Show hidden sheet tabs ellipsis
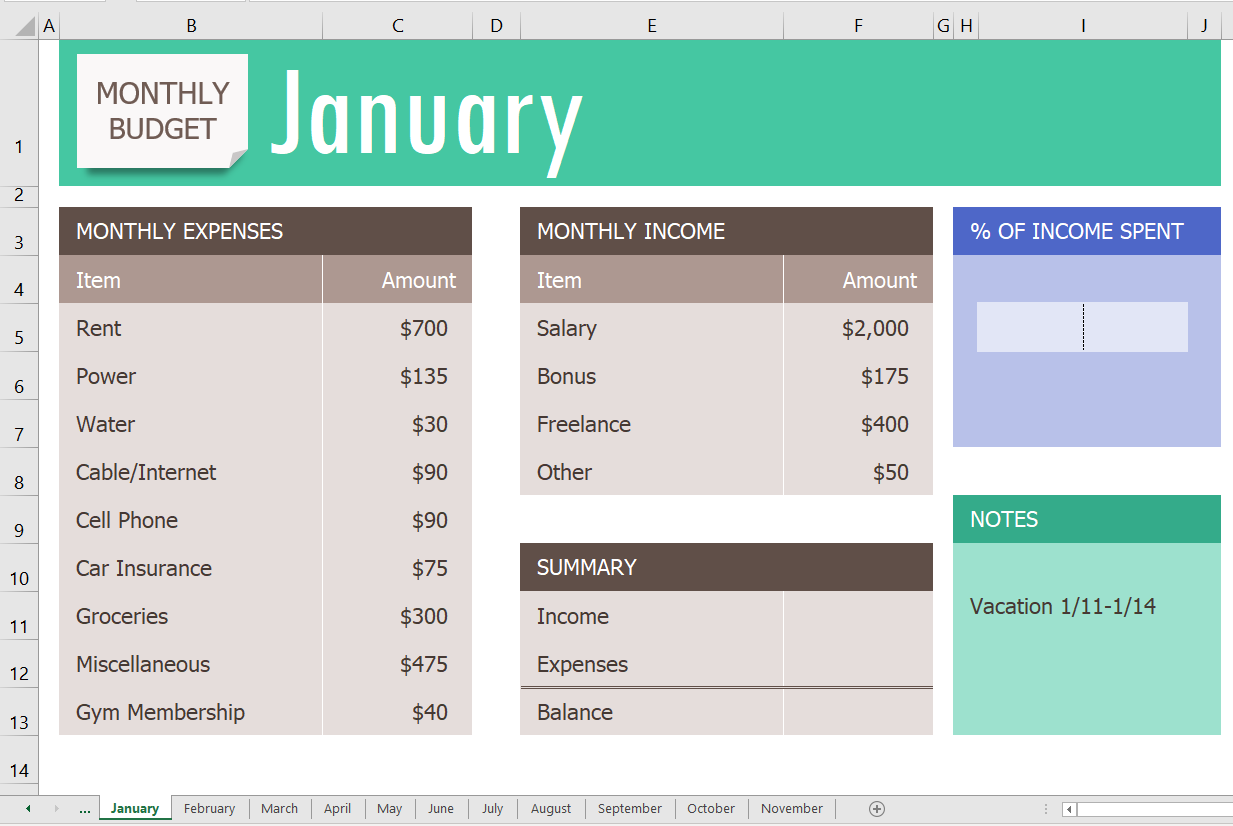This screenshot has width=1233, height=826. [85, 809]
